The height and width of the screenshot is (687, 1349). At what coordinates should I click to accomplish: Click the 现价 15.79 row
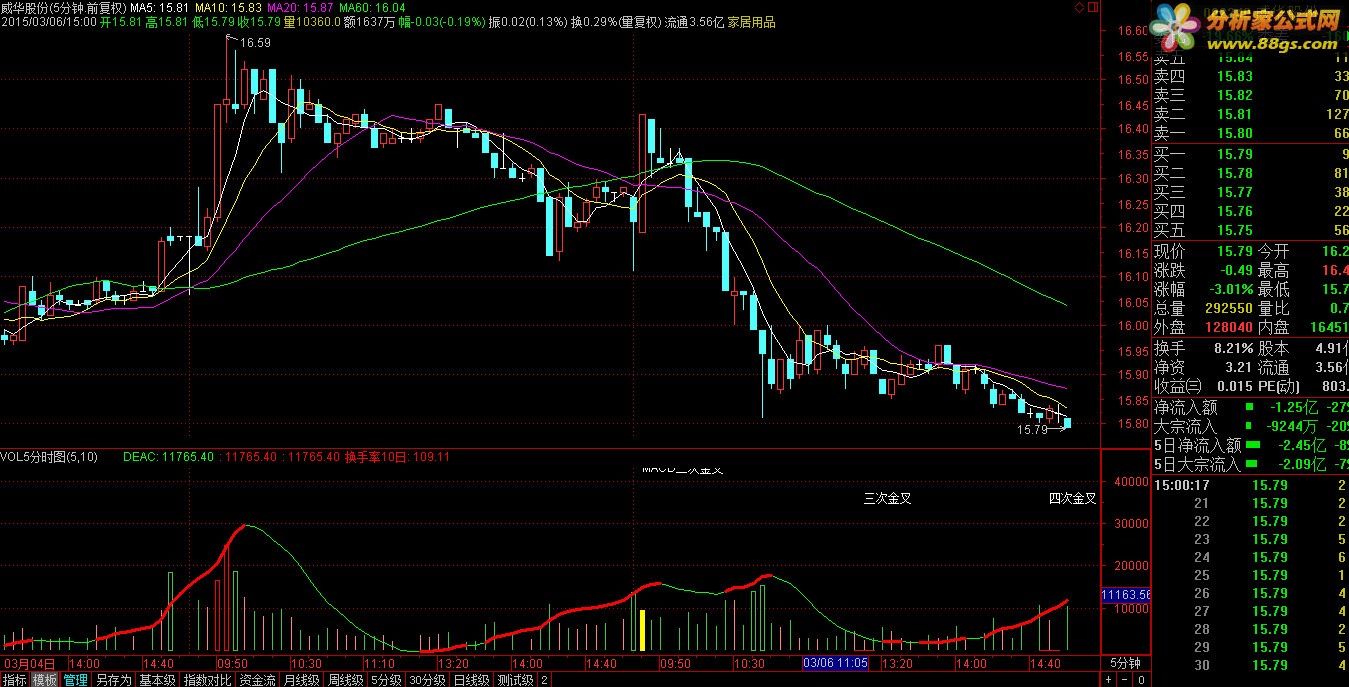[1204, 251]
